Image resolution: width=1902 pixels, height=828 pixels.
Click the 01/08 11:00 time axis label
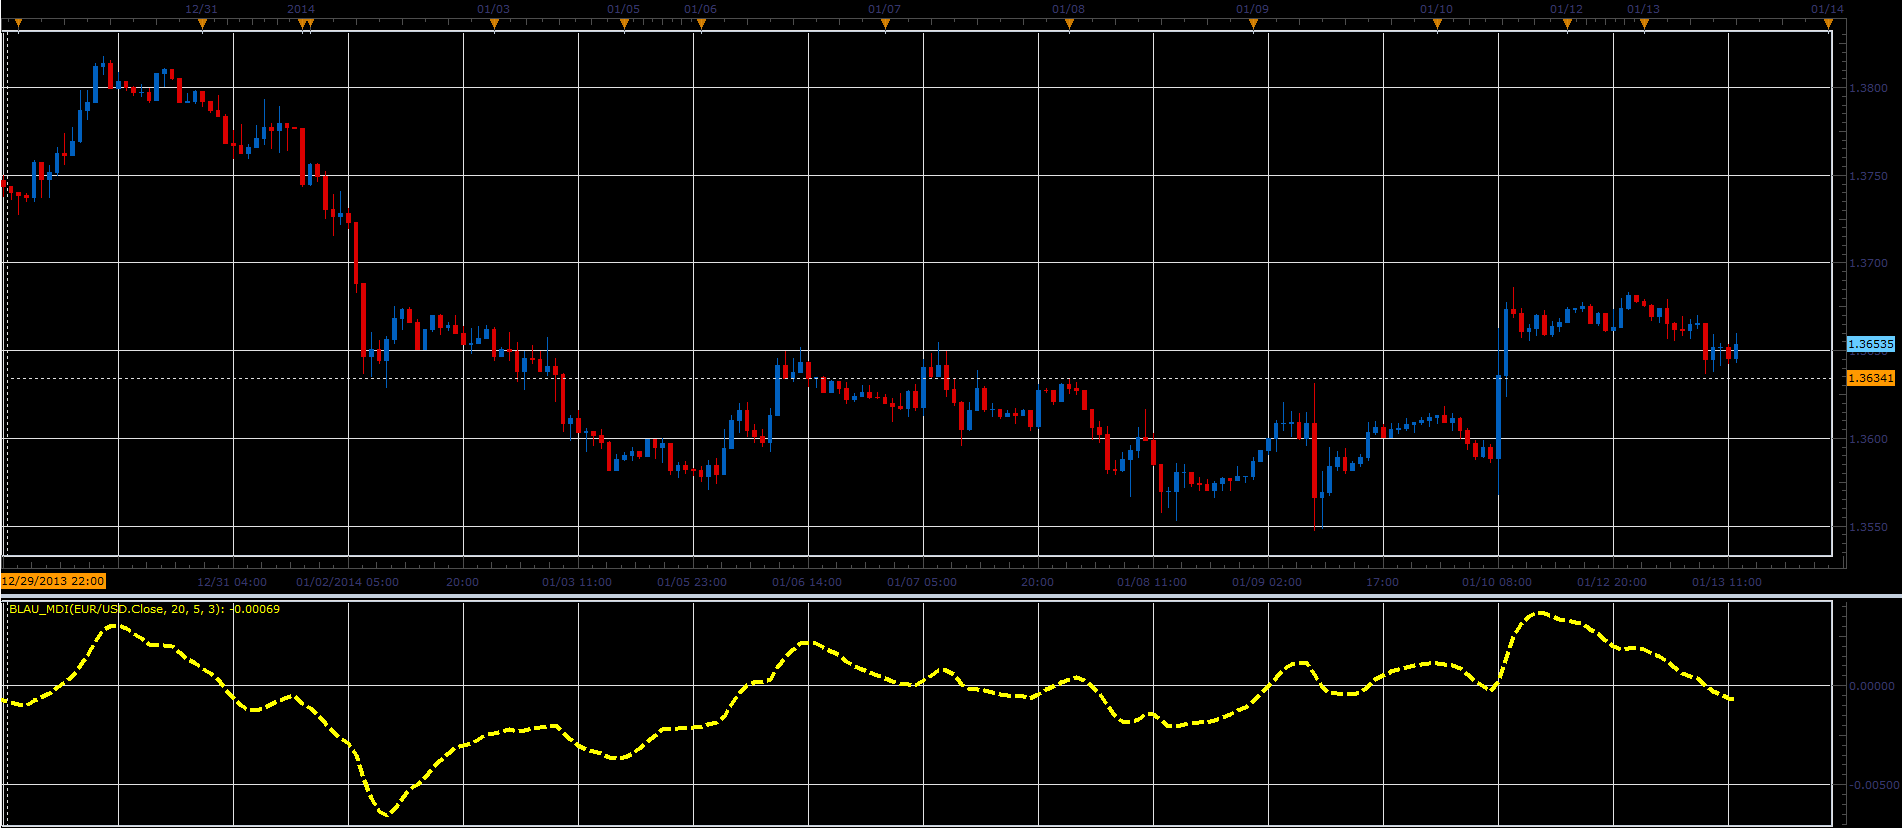1152,582
